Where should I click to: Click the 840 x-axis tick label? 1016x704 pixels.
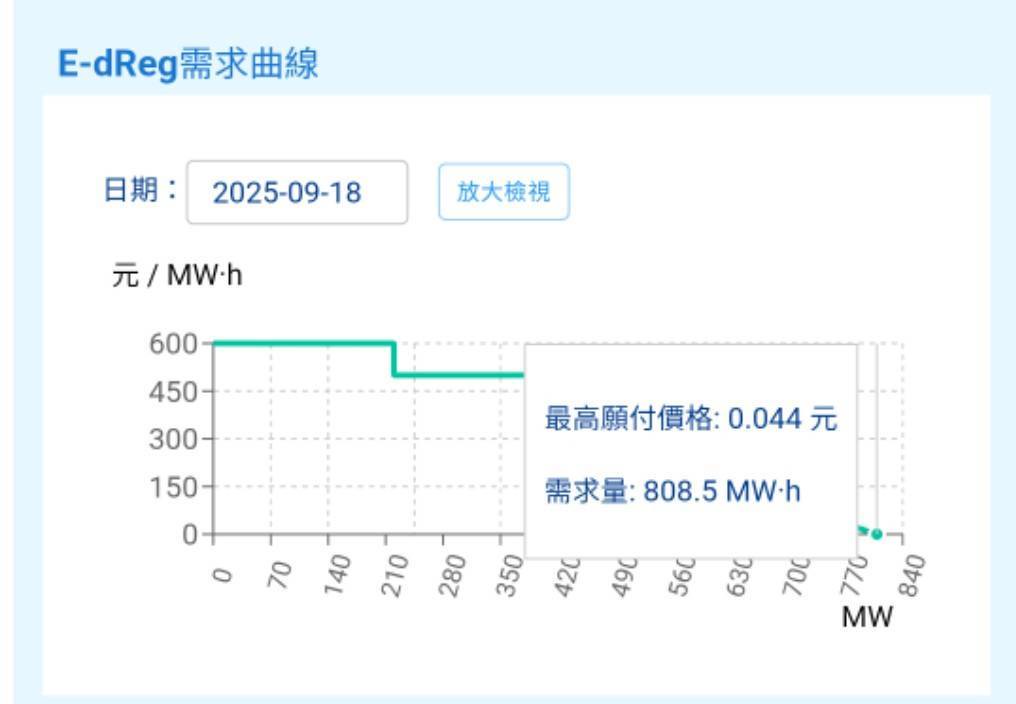point(913,574)
